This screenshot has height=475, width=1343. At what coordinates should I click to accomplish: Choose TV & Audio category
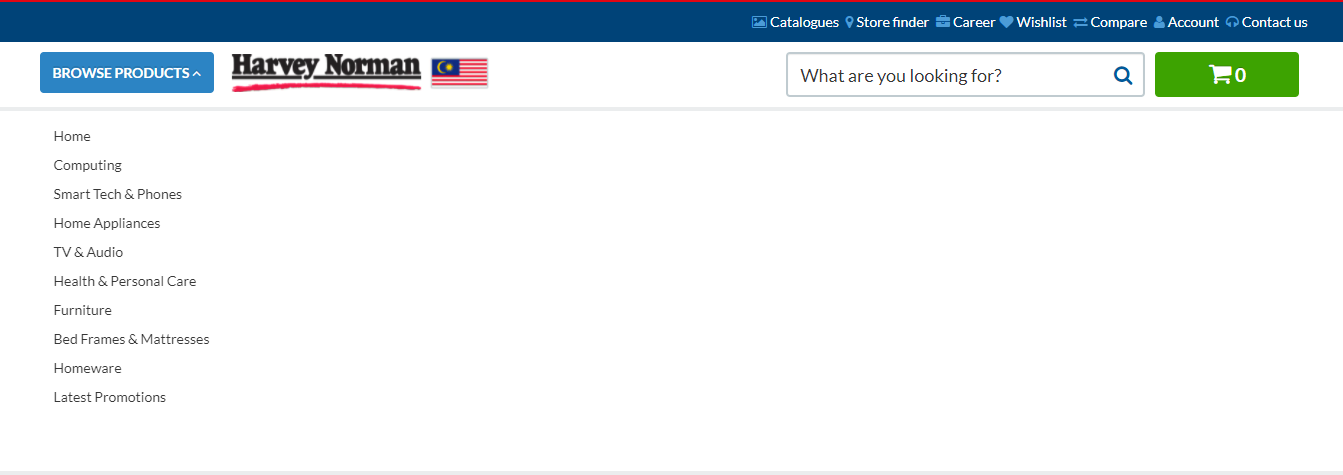[89, 252]
